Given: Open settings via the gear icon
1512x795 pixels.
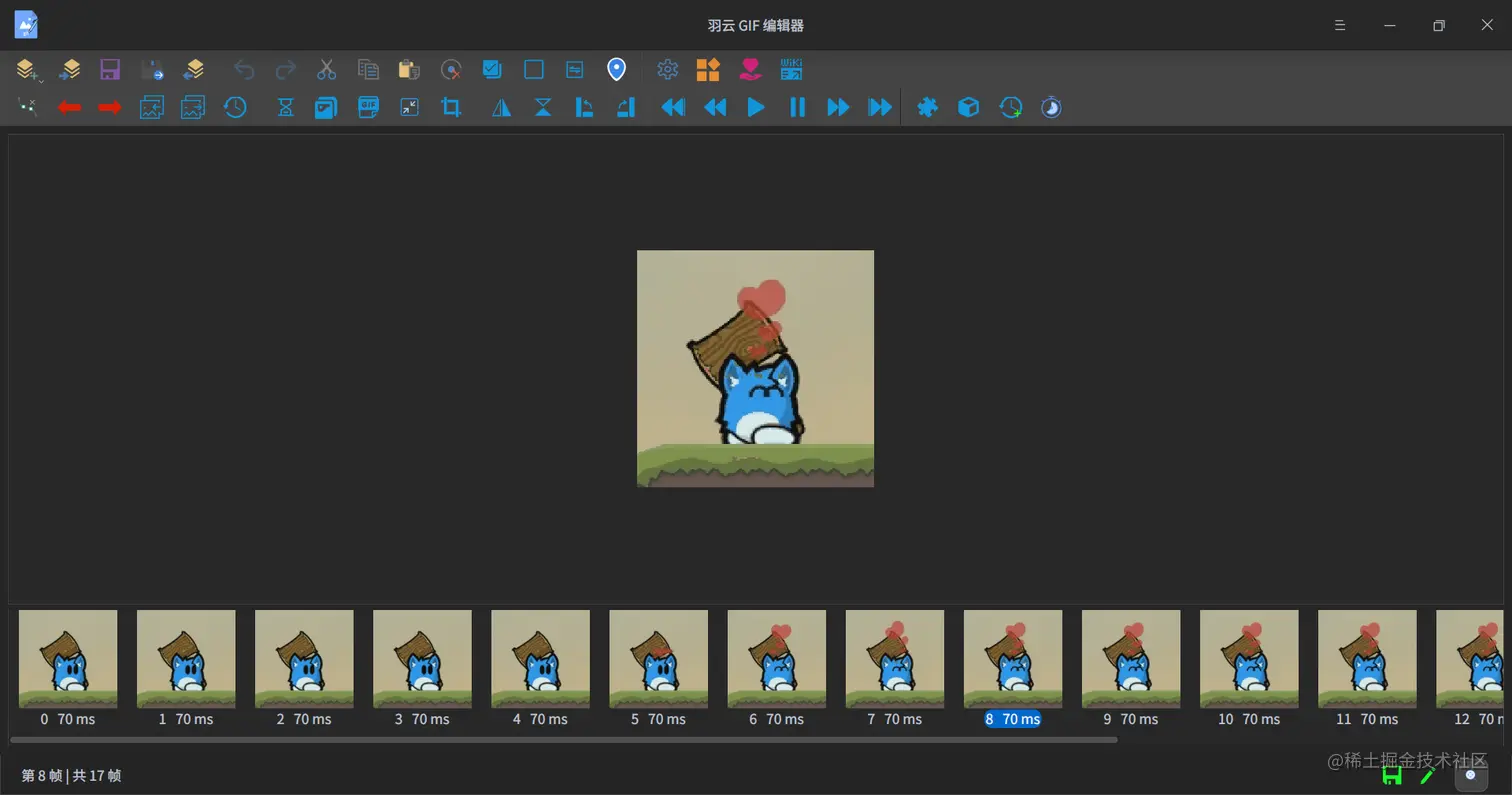Looking at the screenshot, I should tap(668, 70).
